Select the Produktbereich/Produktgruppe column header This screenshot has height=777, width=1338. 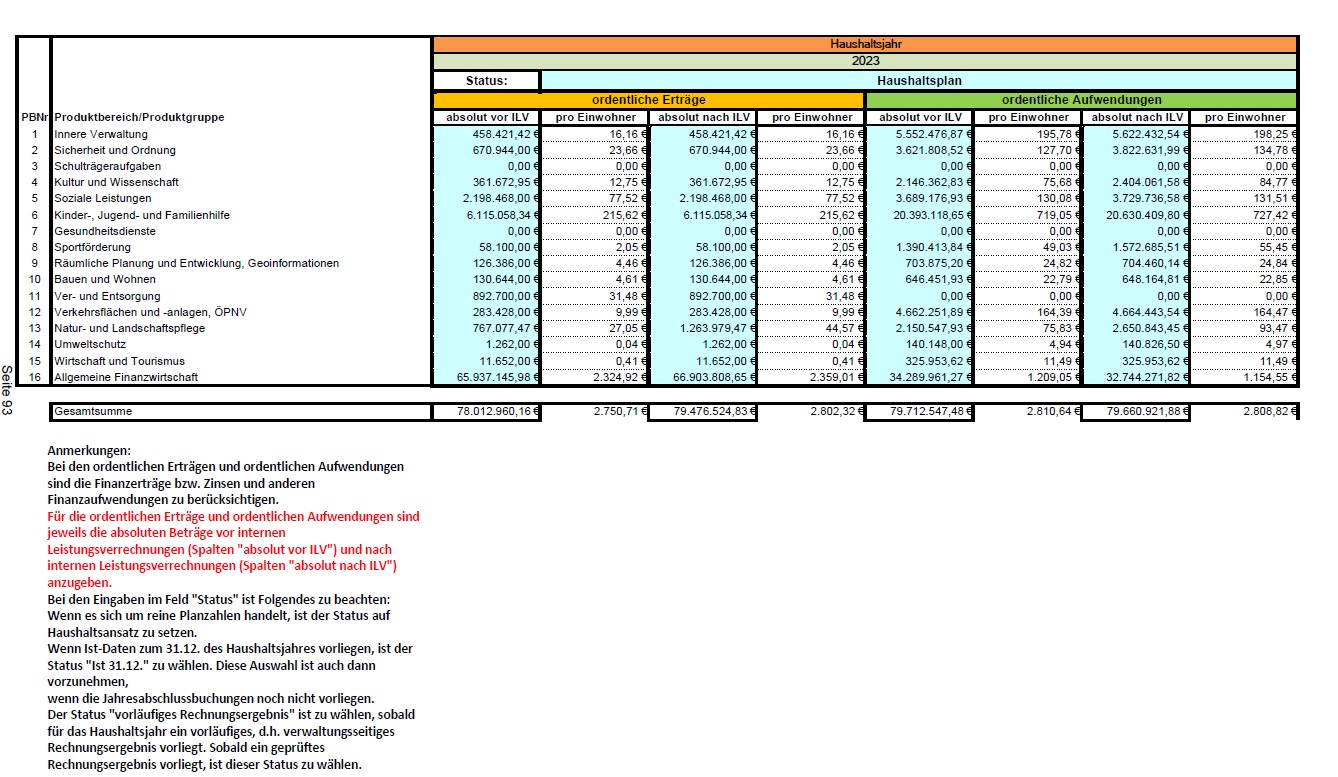coord(139,118)
